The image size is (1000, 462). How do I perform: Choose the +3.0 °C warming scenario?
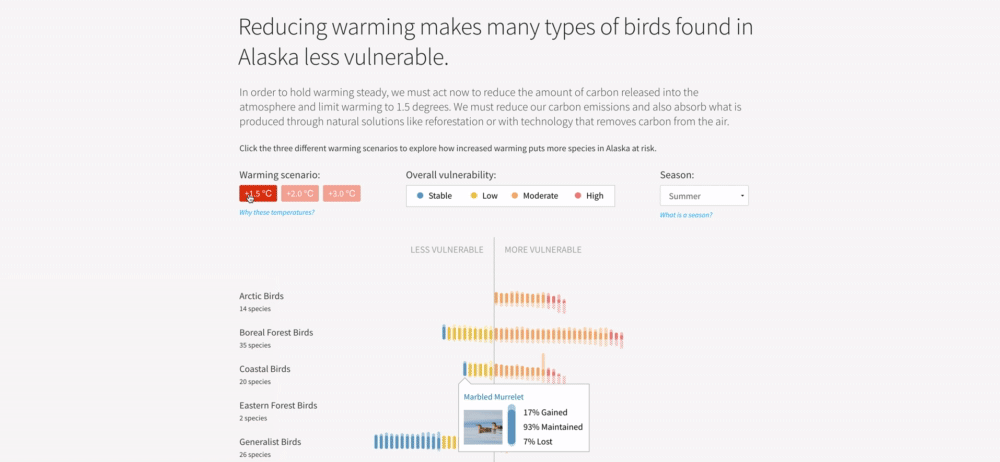[341, 194]
